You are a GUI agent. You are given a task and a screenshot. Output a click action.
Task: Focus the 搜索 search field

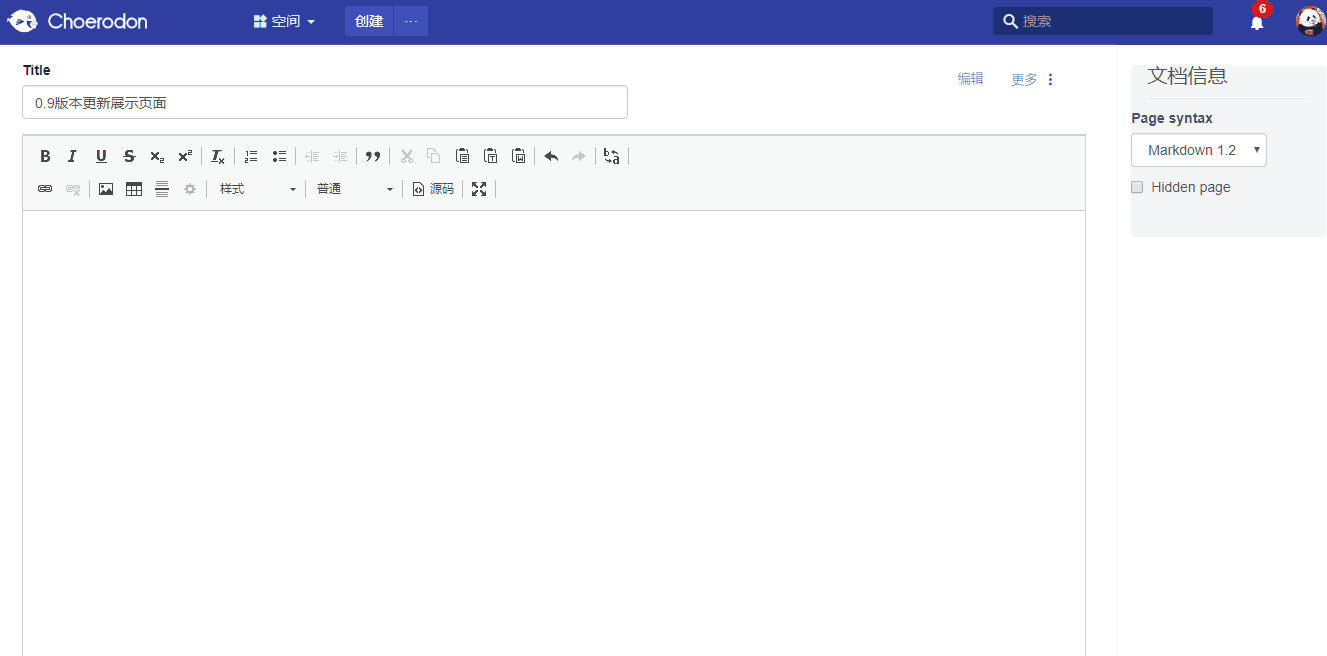[x=1103, y=21]
